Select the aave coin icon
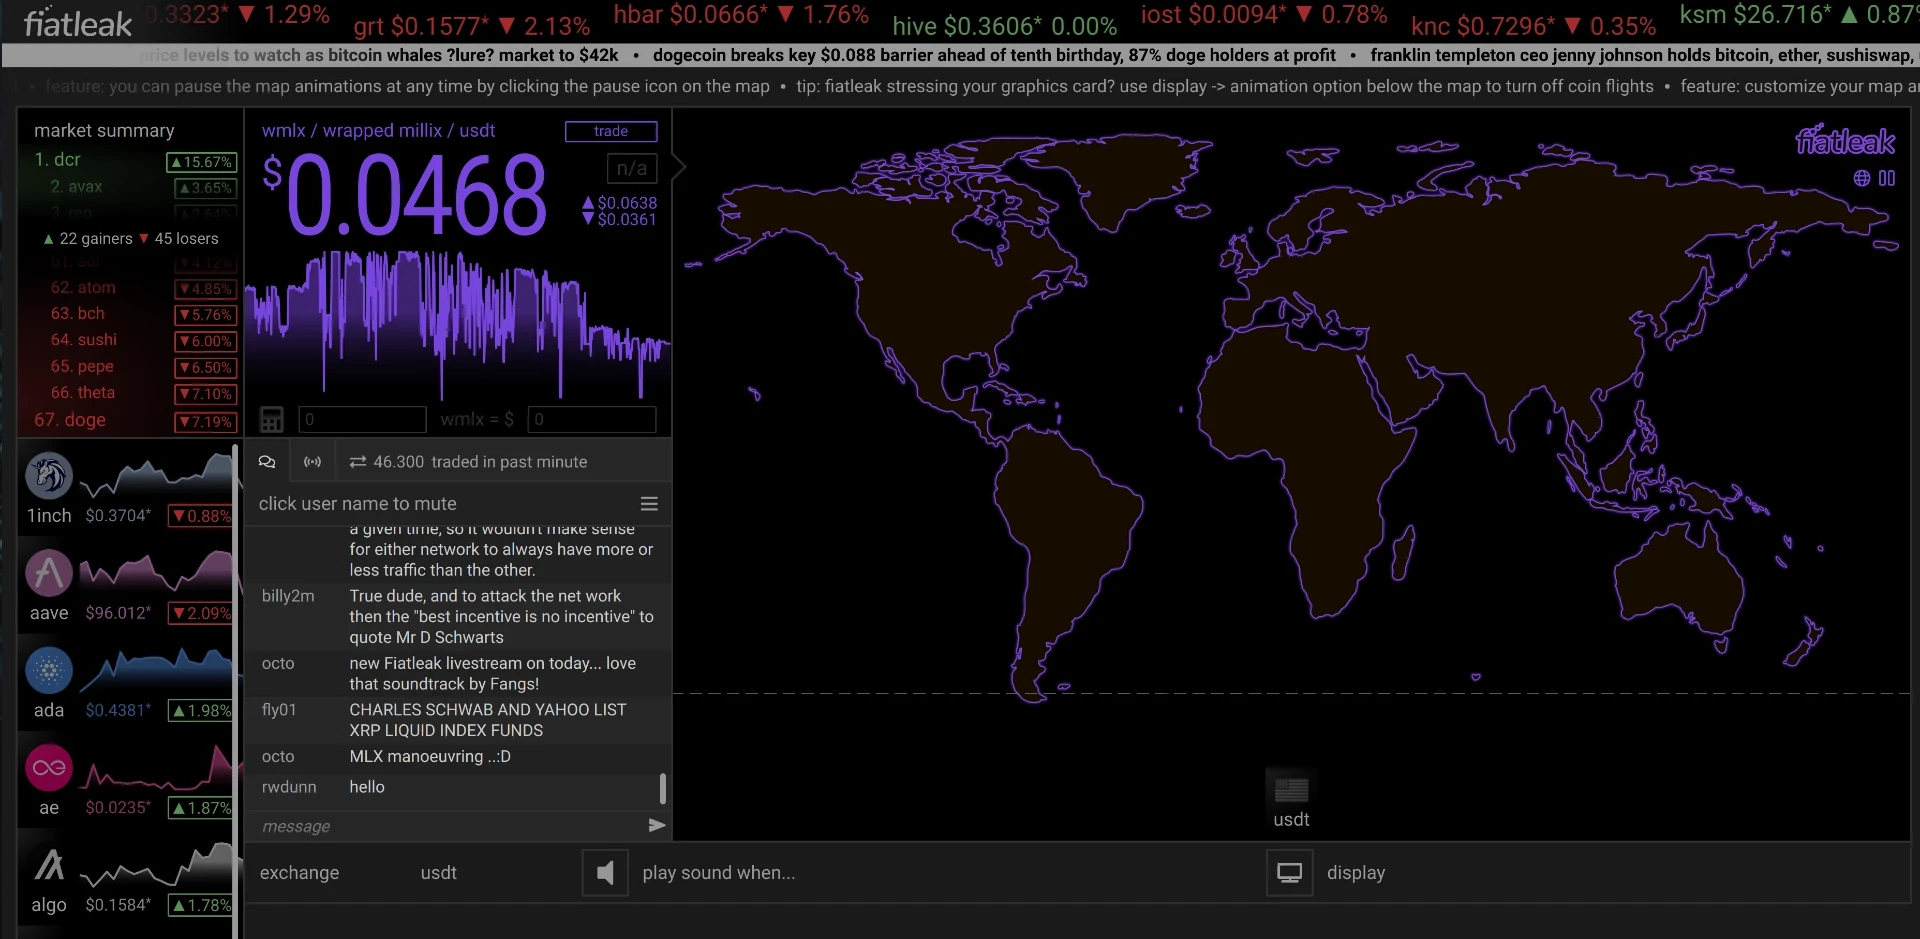Screen dimensions: 1920x939 pos(49,573)
